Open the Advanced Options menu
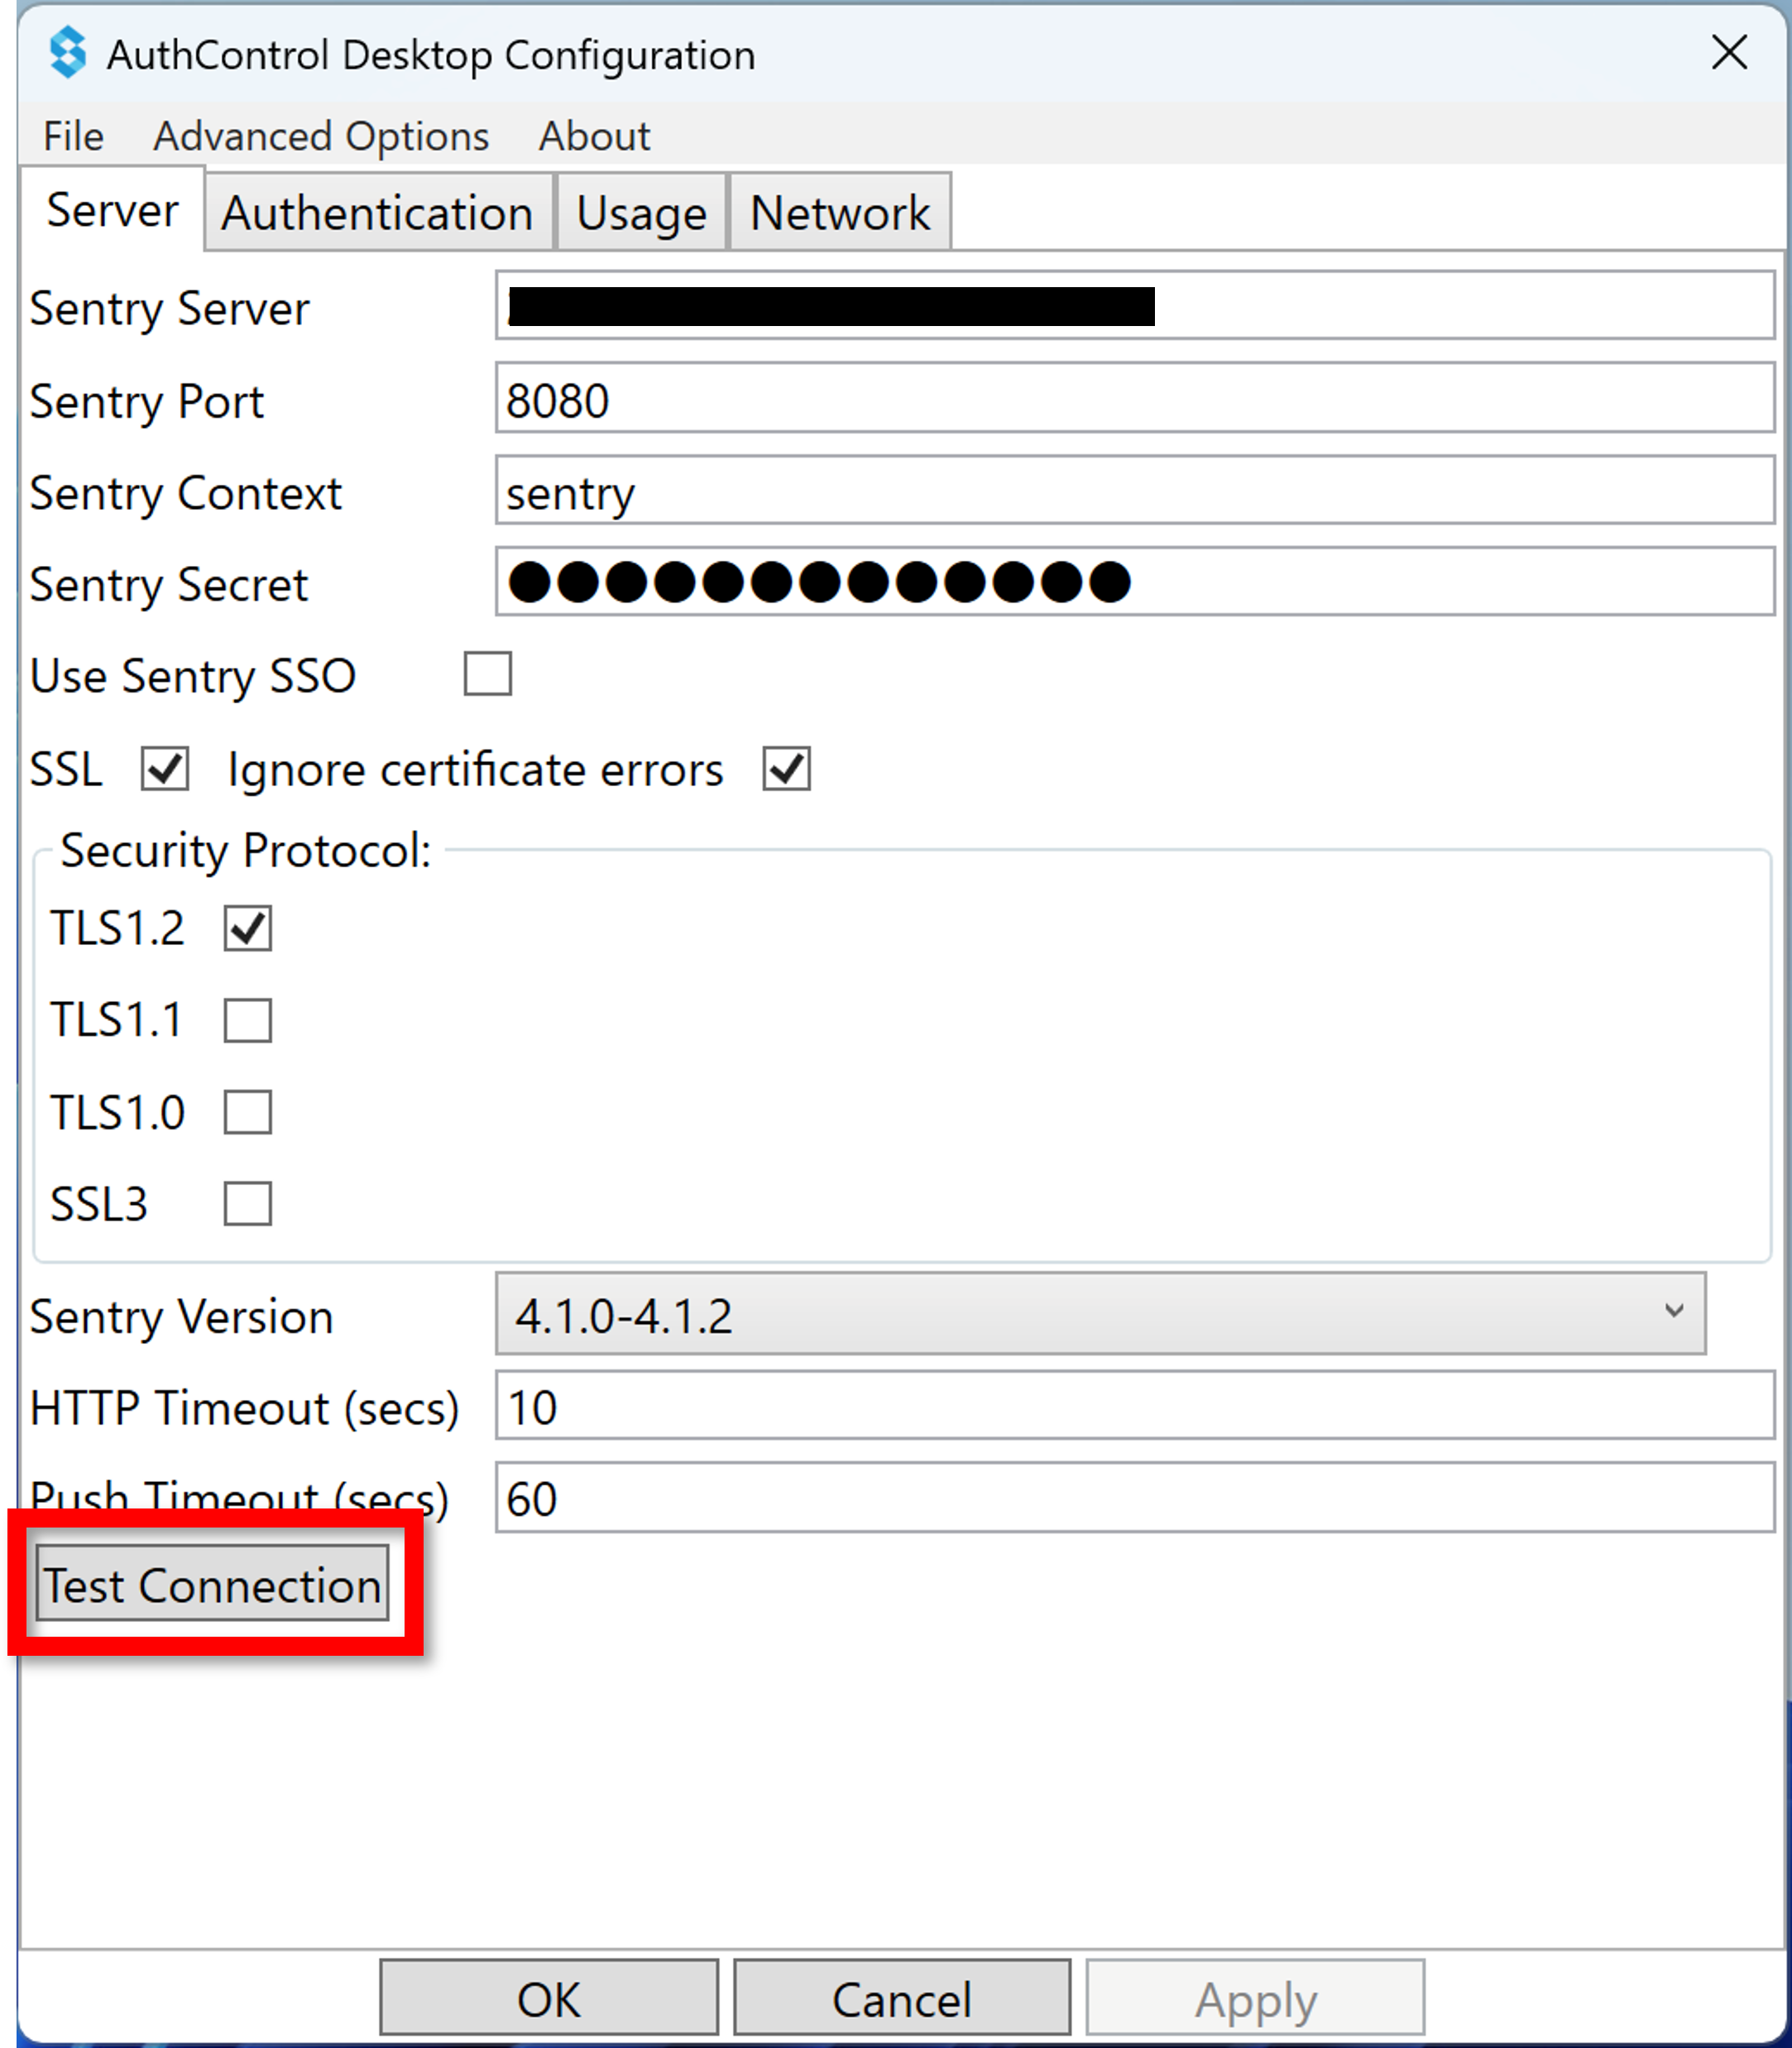Image resolution: width=1792 pixels, height=2048 pixels. click(x=321, y=136)
